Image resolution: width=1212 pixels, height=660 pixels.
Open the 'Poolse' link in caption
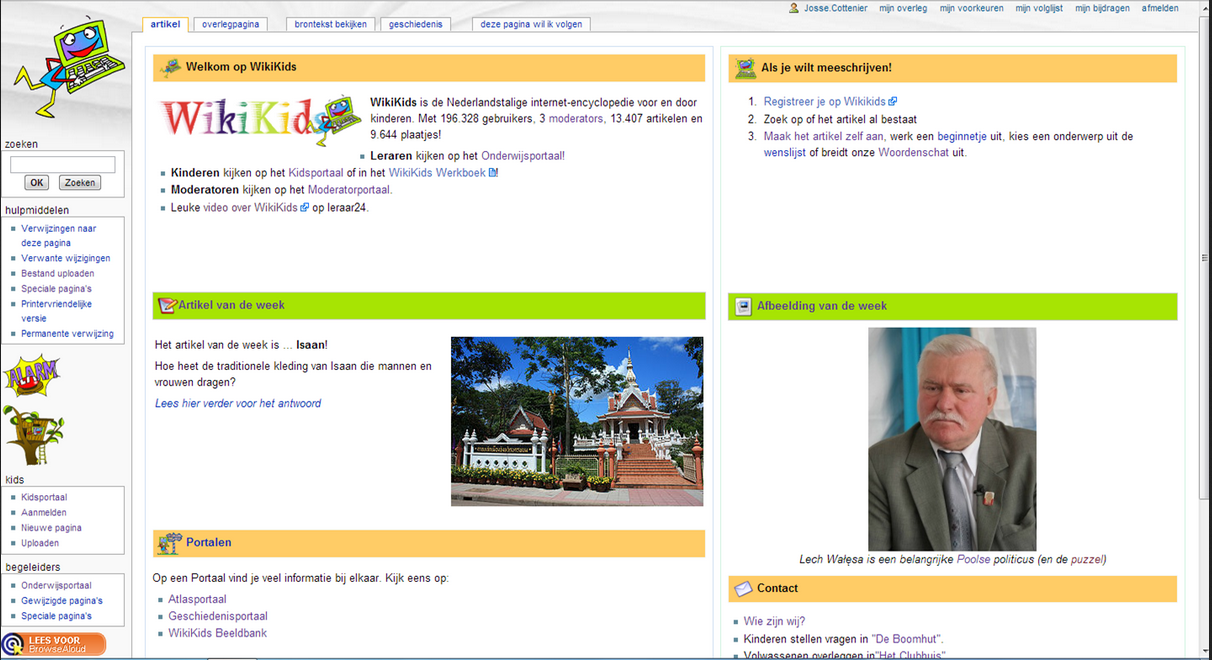pyautogui.click(x=973, y=560)
